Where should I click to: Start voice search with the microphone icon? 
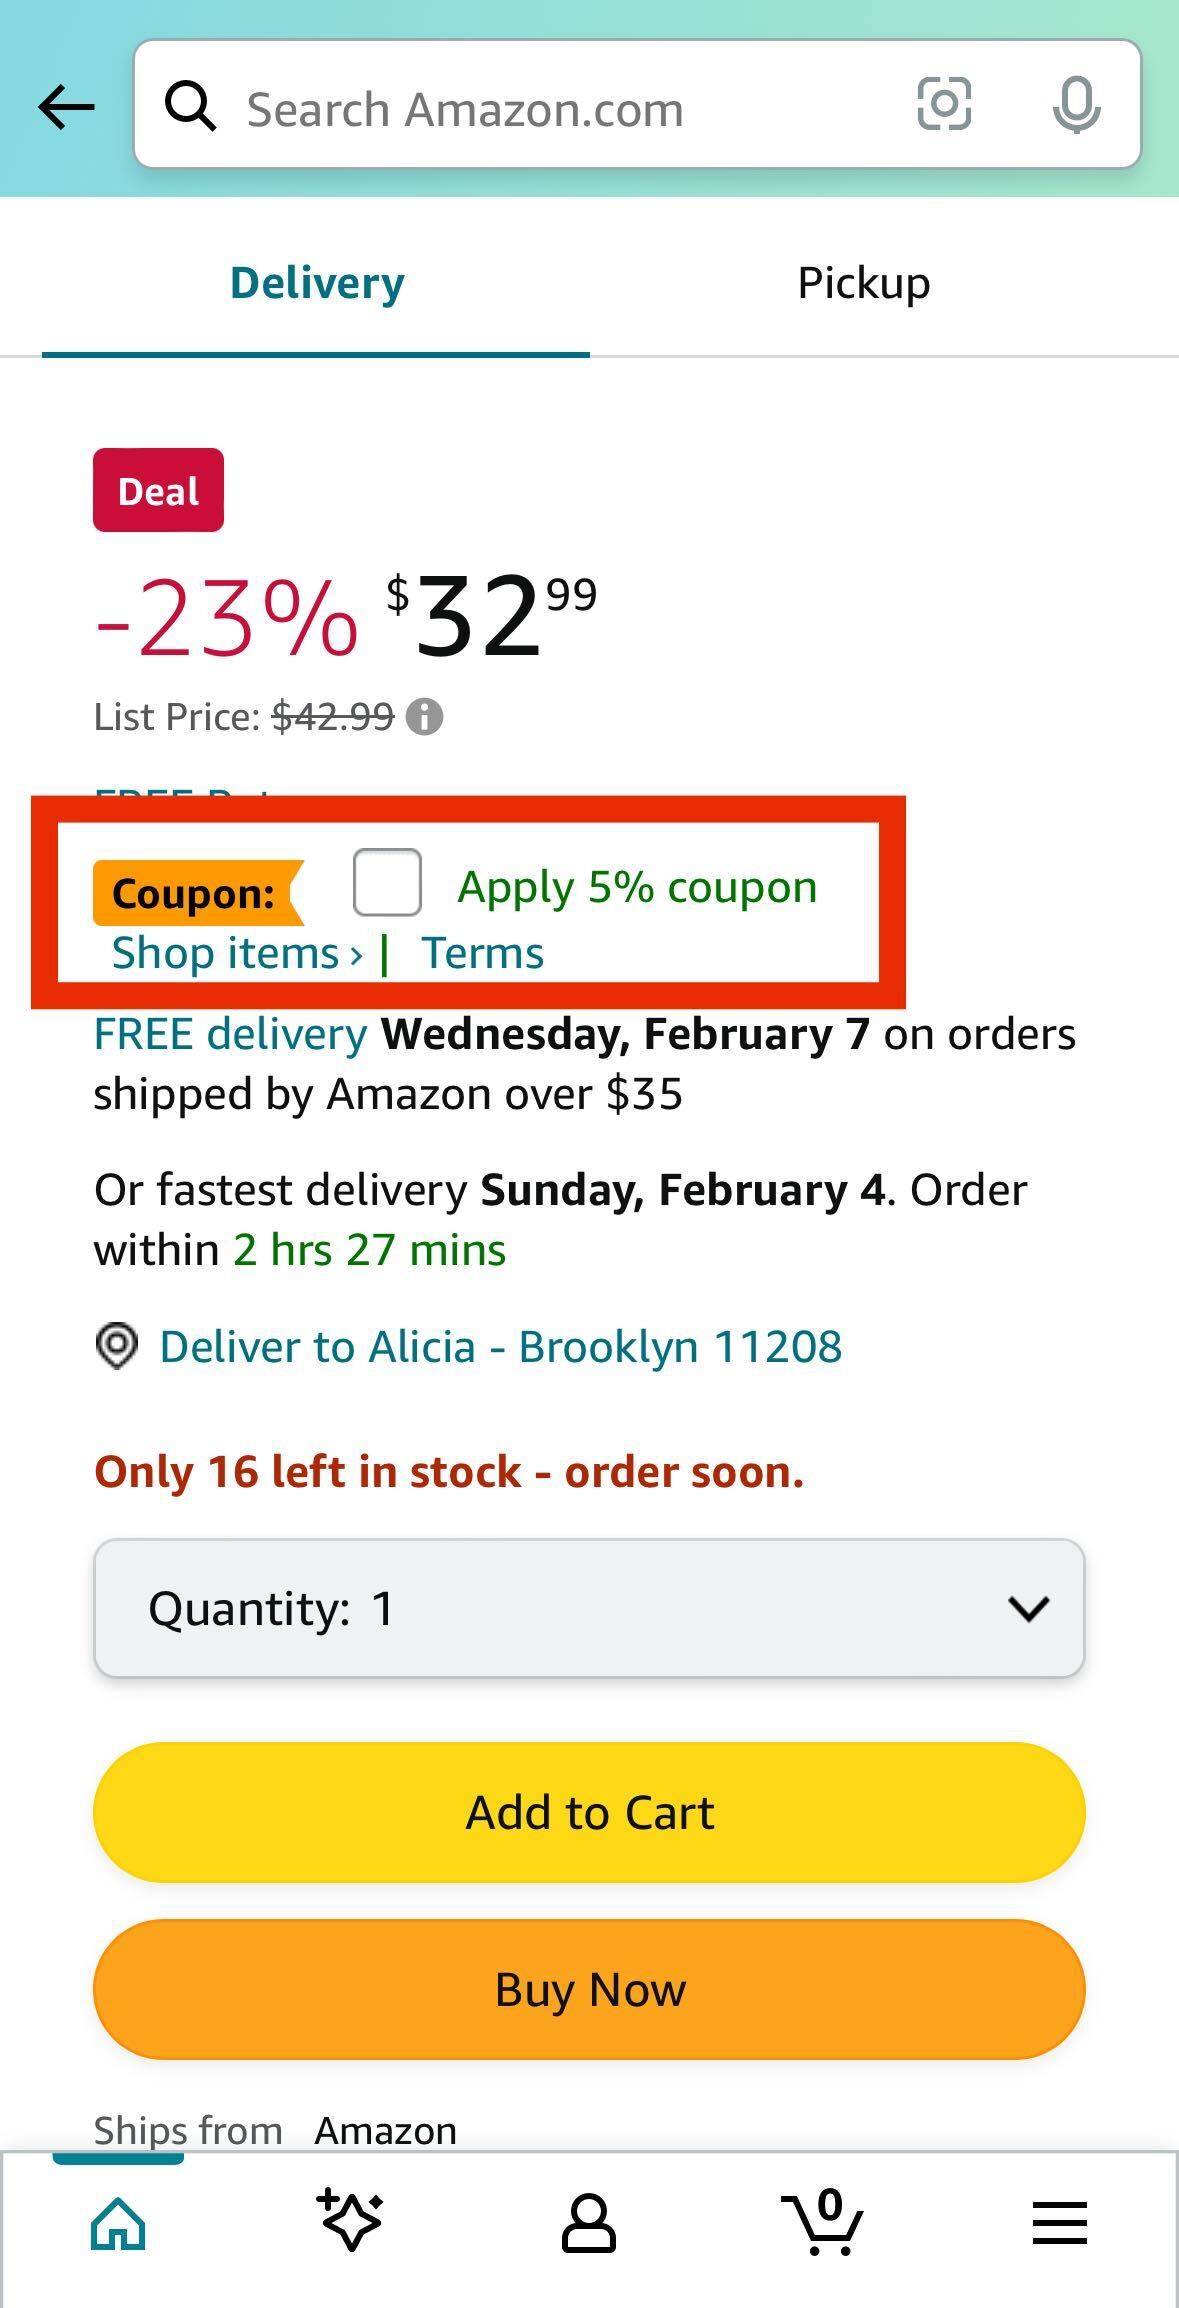tap(1075, 105)
